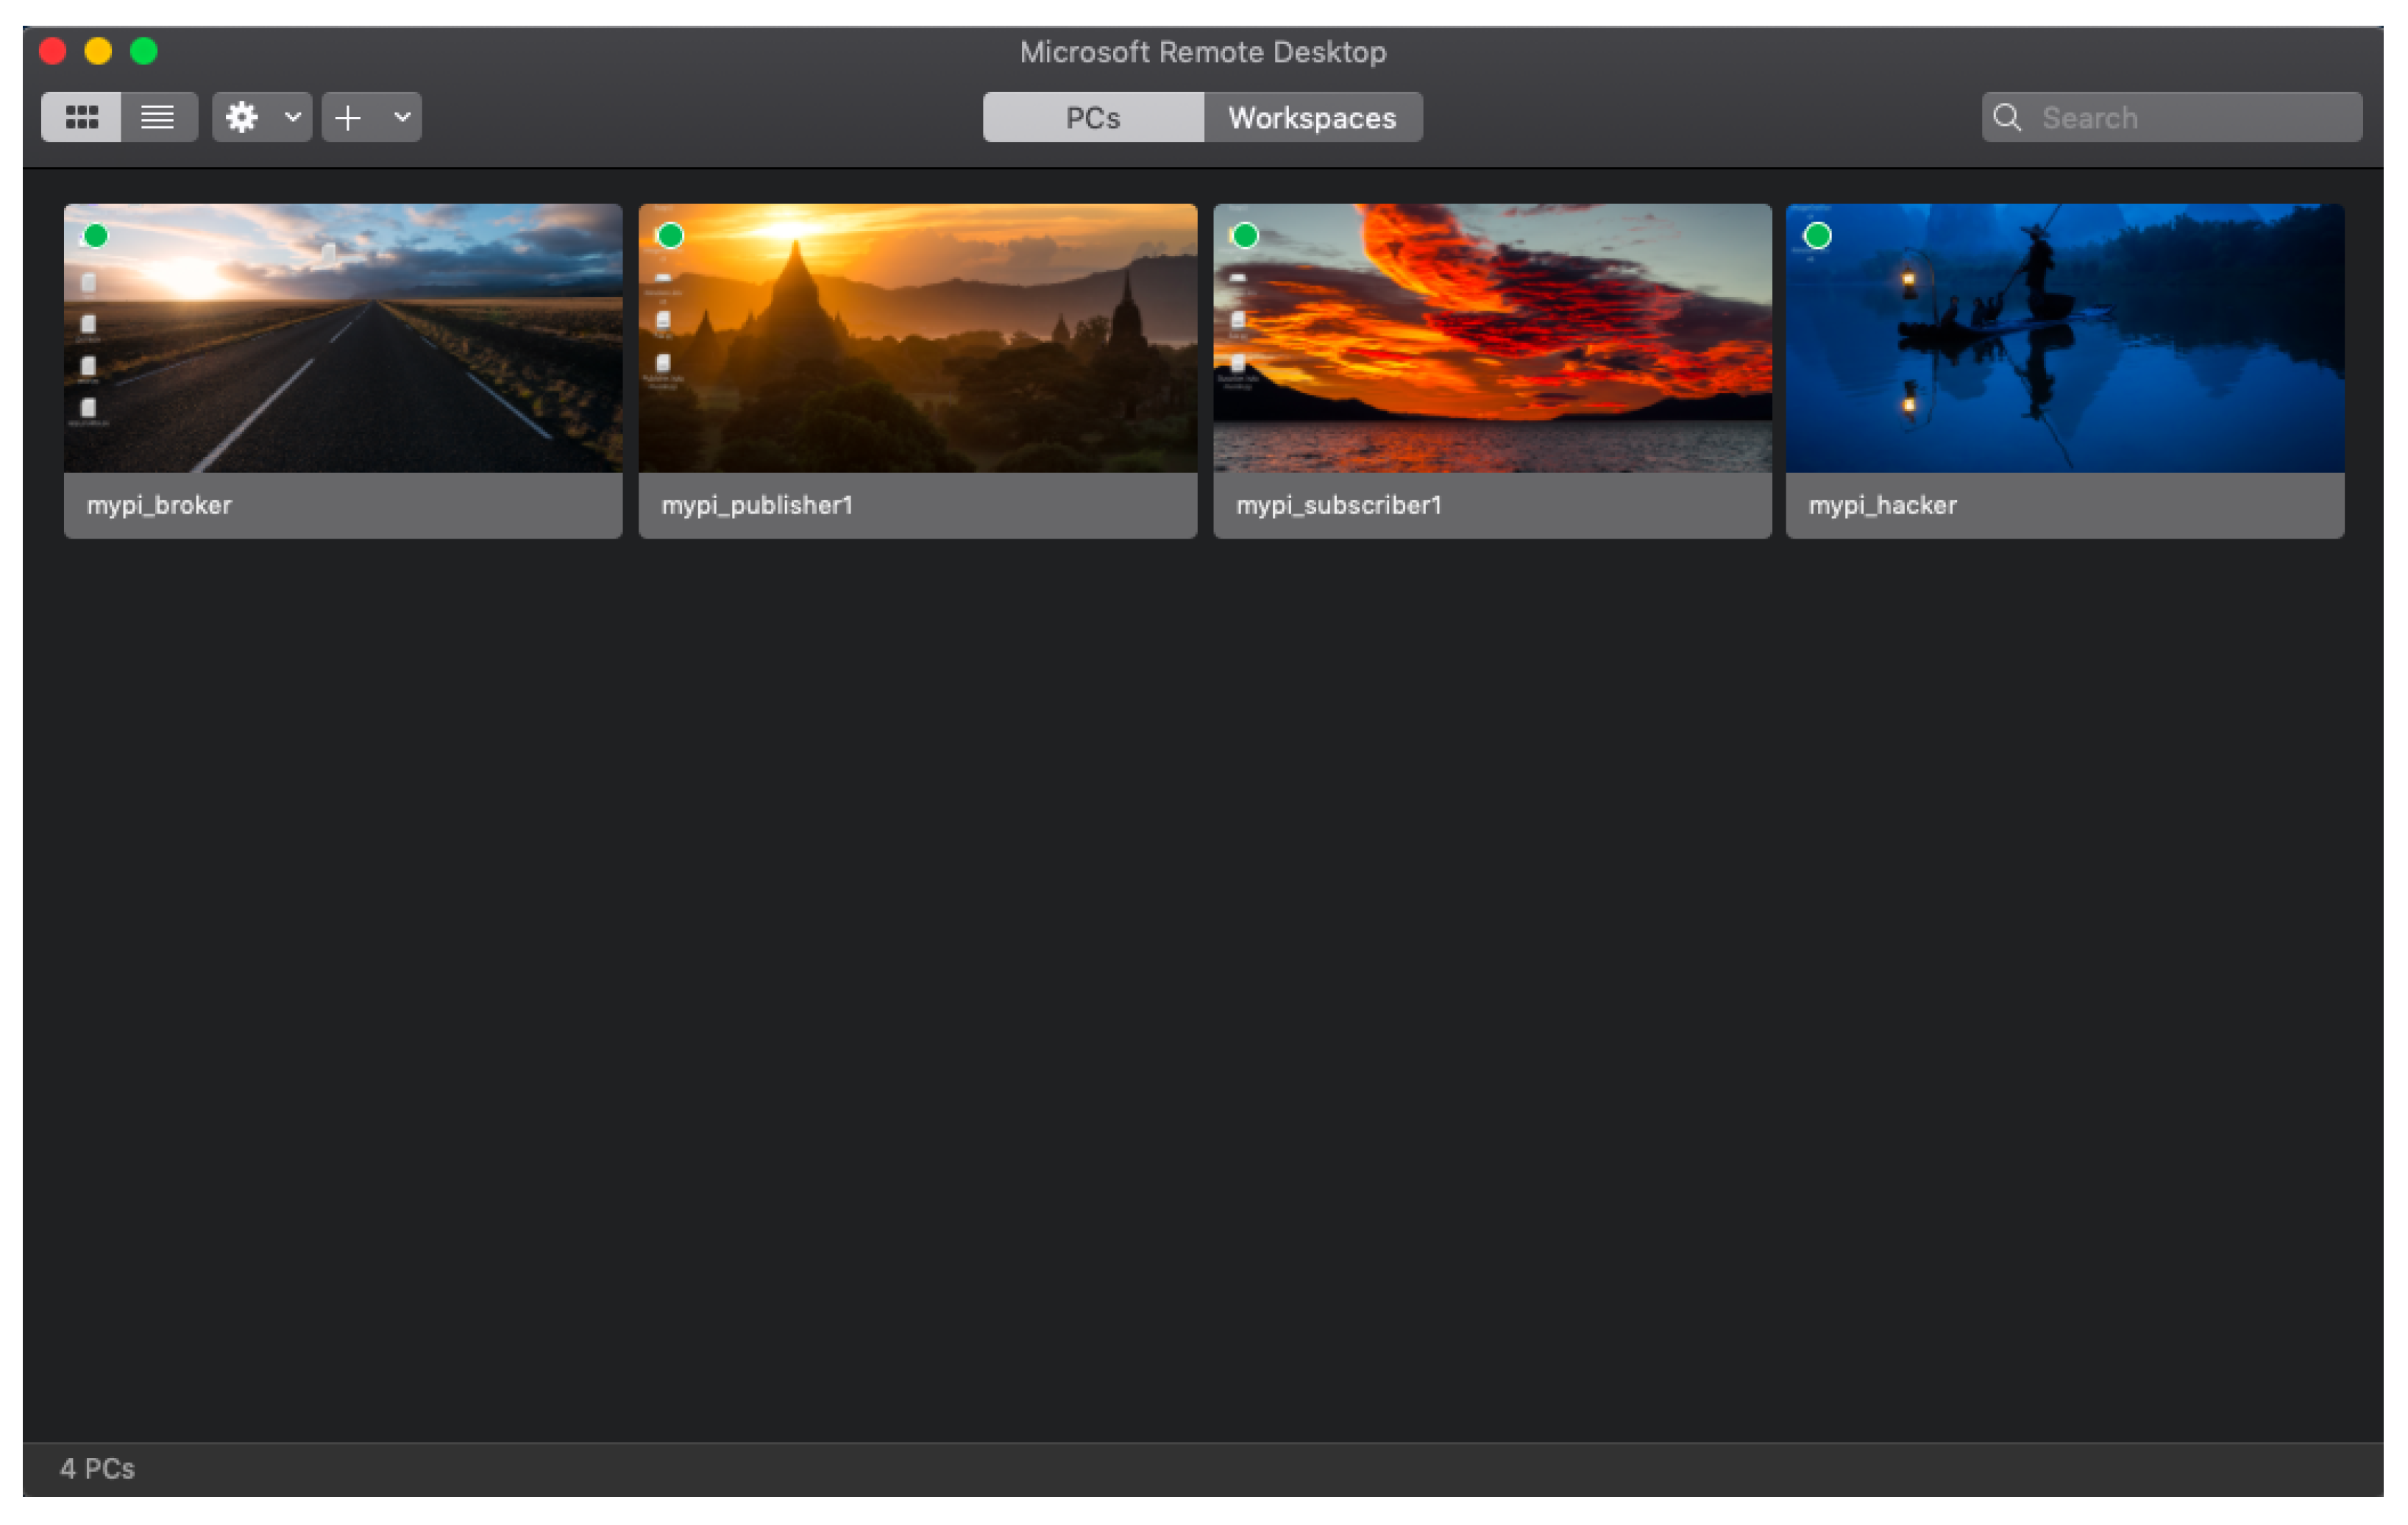Switch to list view layout
2408x1525 pixels.
(x=158, y=118)
